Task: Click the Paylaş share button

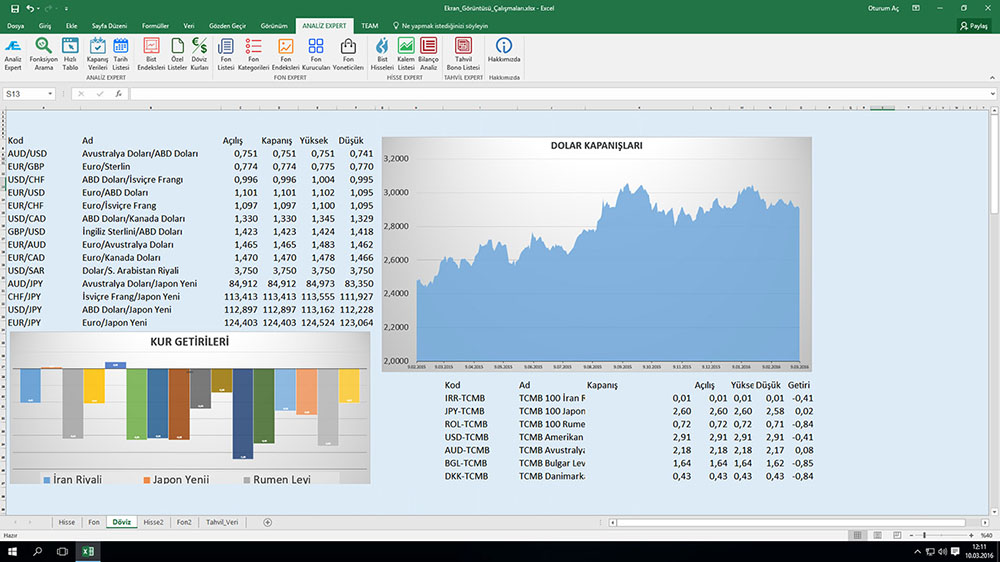Action: (x=976, y=26)
